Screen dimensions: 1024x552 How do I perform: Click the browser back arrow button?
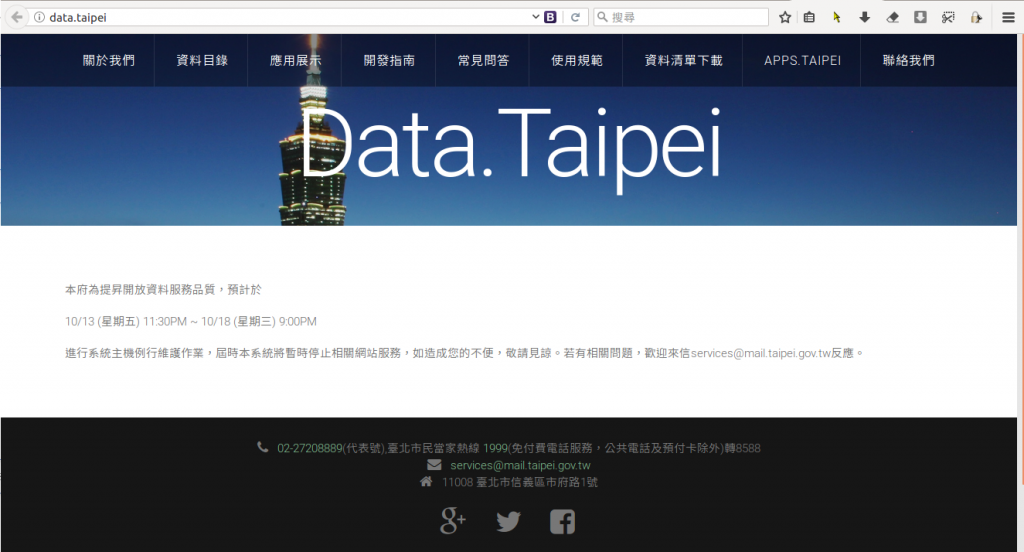point(17,17)
